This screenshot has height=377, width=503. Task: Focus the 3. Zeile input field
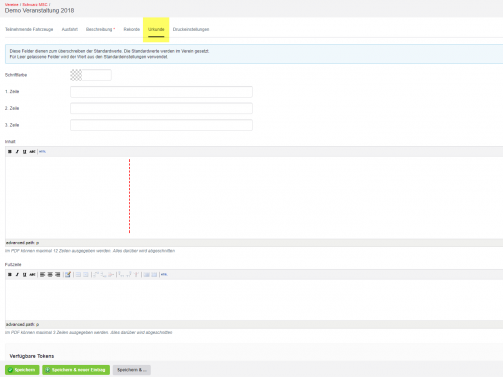click(x=161, y=125)
